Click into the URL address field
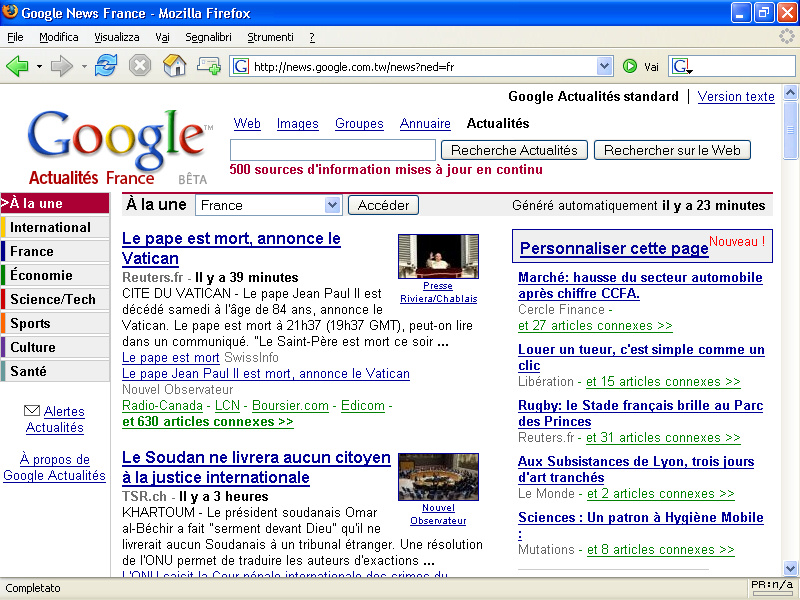 pos(423,66)
